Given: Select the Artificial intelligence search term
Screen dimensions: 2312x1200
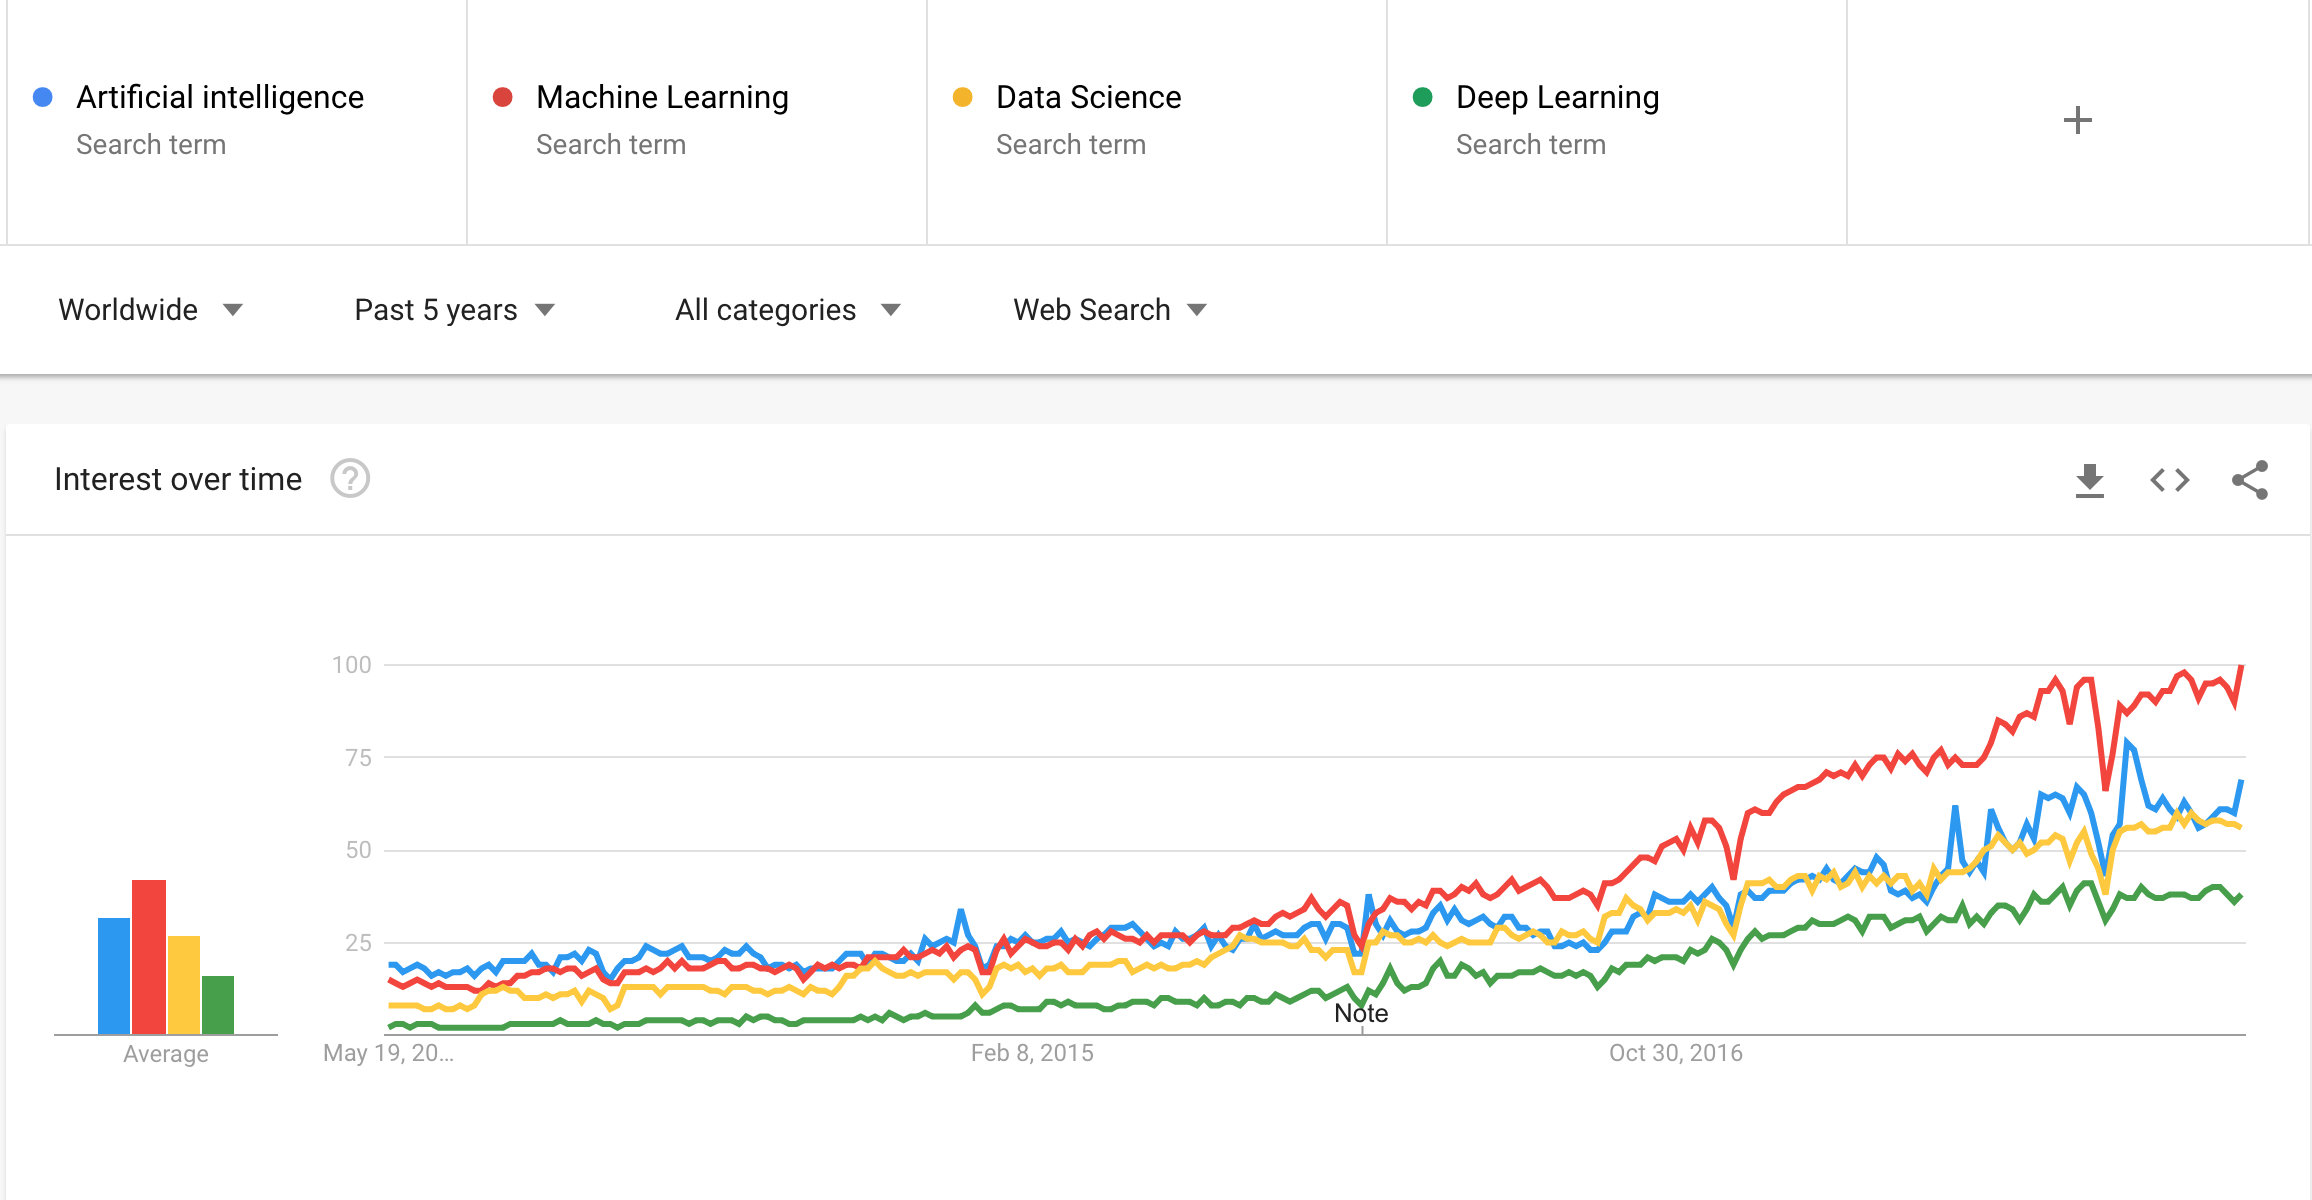Looking at the screenshot, I should click(x=220, y=98).
